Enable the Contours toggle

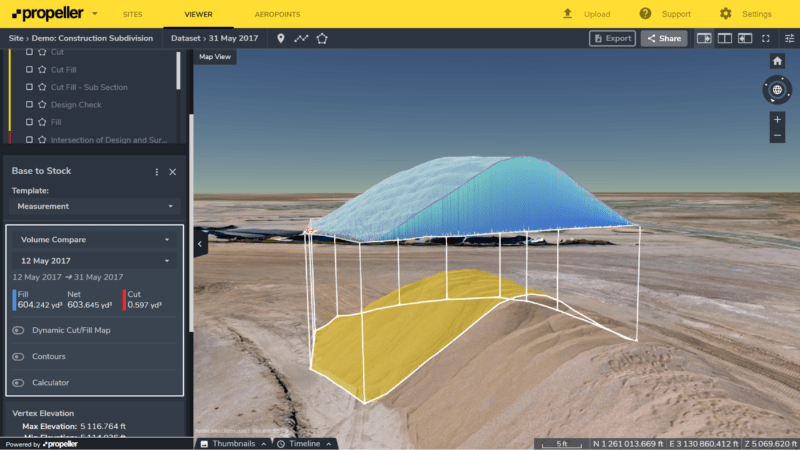(x=18, y=356)
